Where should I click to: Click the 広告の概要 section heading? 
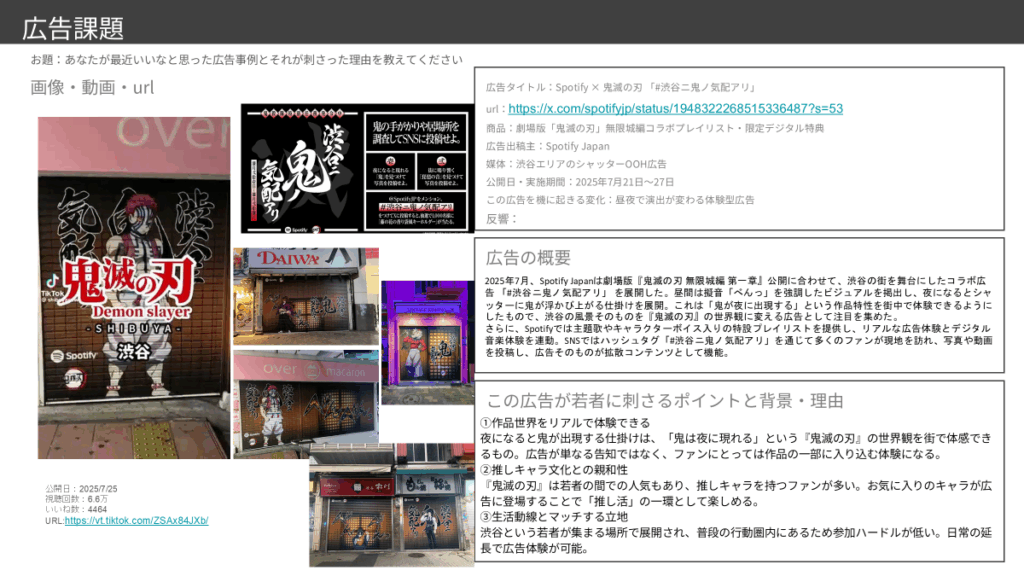point(528,258)
